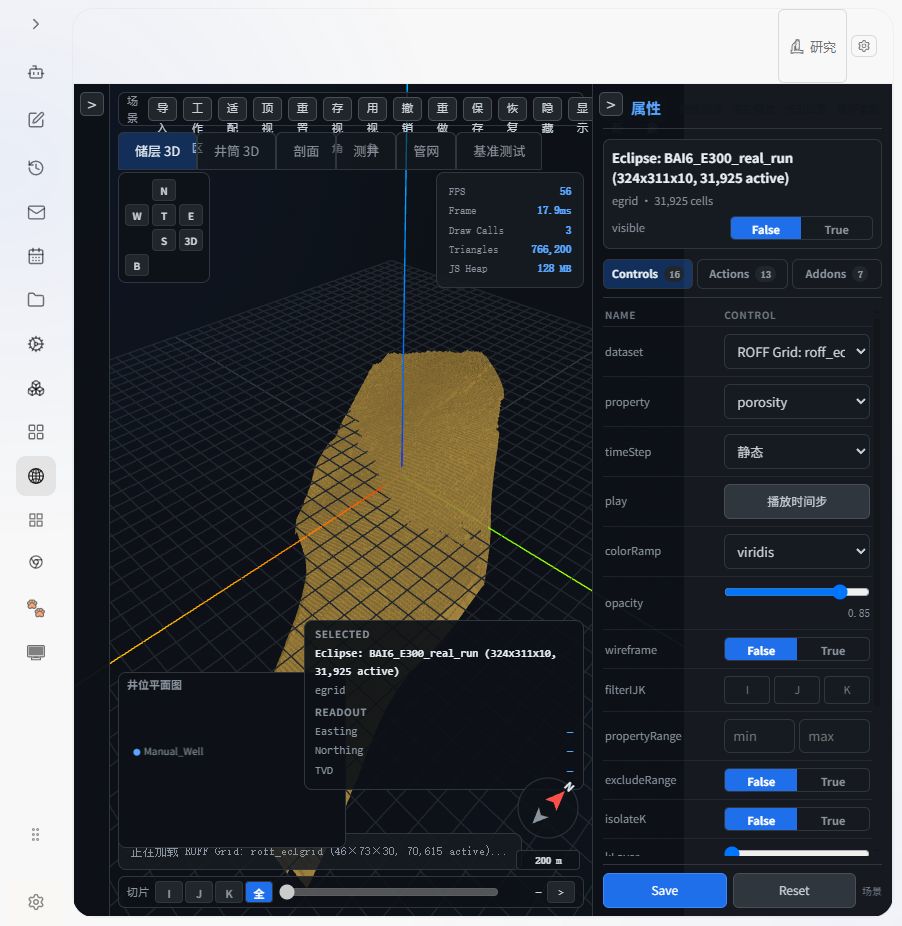Click the slice position slider handle
Screen dimensions: 902x926
click(x=287, y=892)
